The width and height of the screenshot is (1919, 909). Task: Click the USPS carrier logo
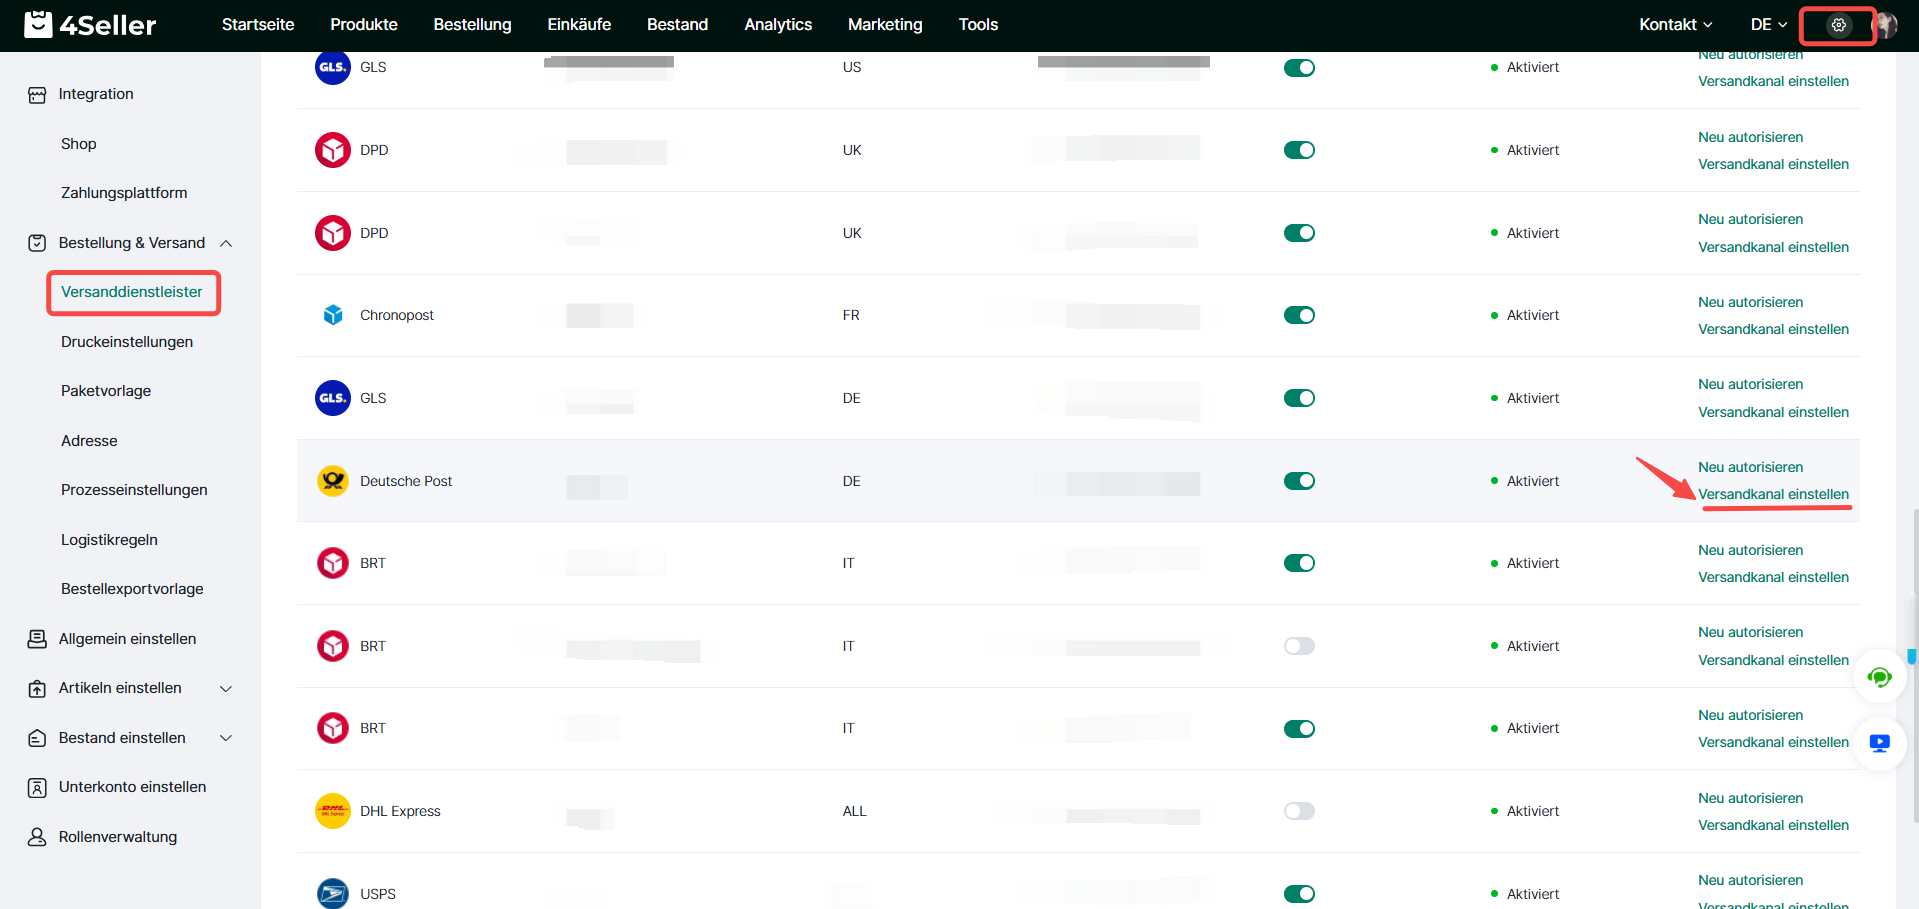(x=333, y=893)
